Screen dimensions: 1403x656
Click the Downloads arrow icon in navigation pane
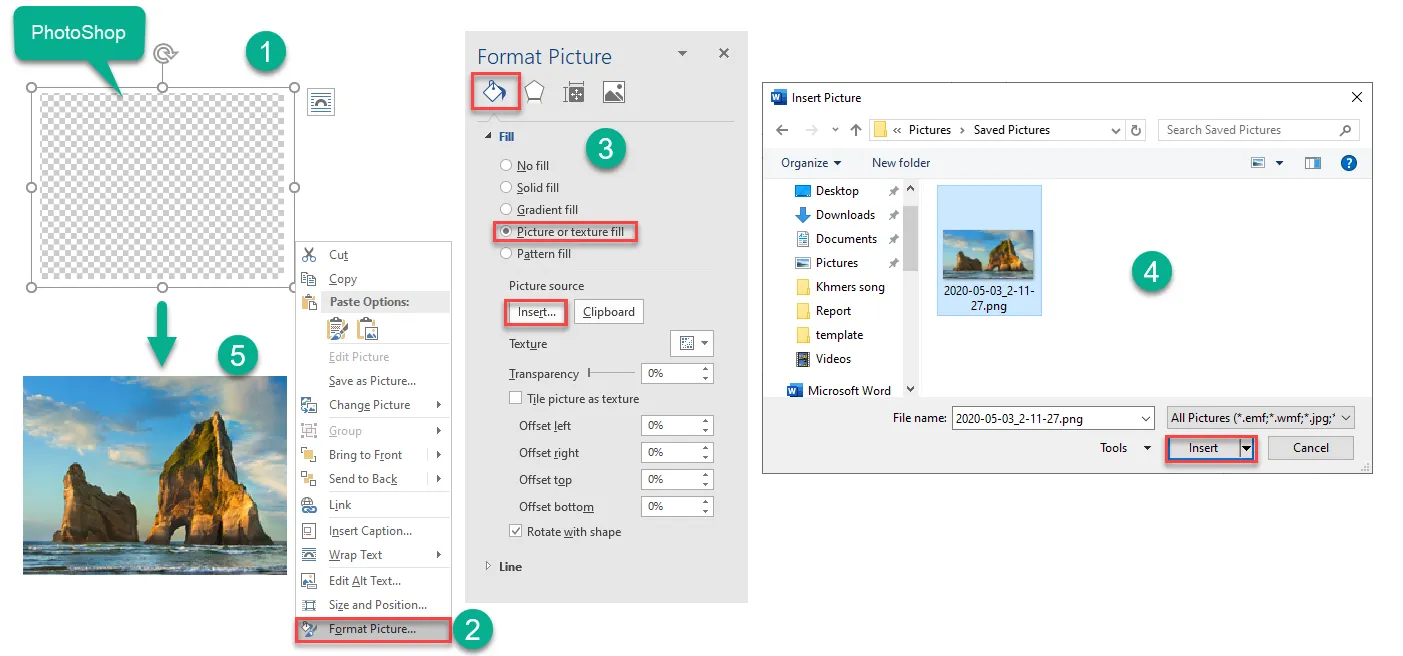(803, 215)
